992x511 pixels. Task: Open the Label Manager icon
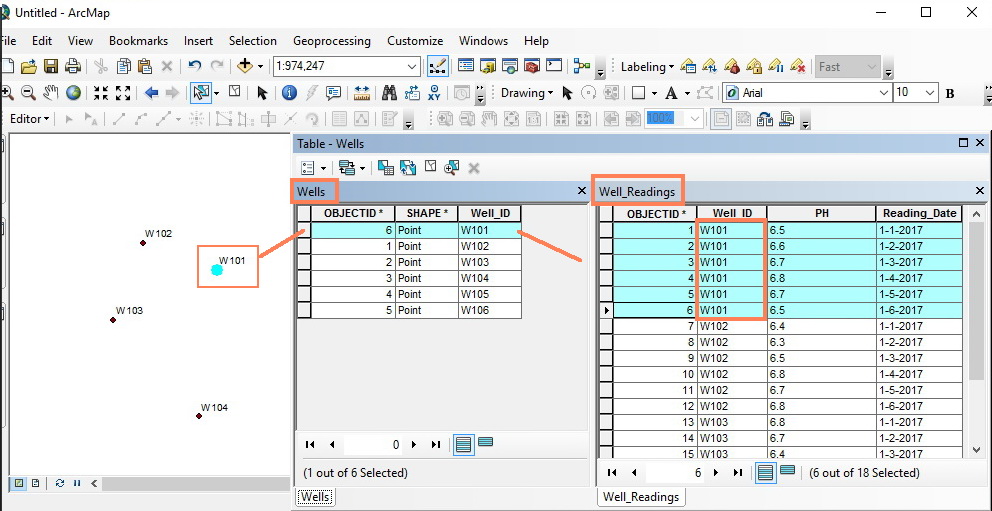pos(688,66)
